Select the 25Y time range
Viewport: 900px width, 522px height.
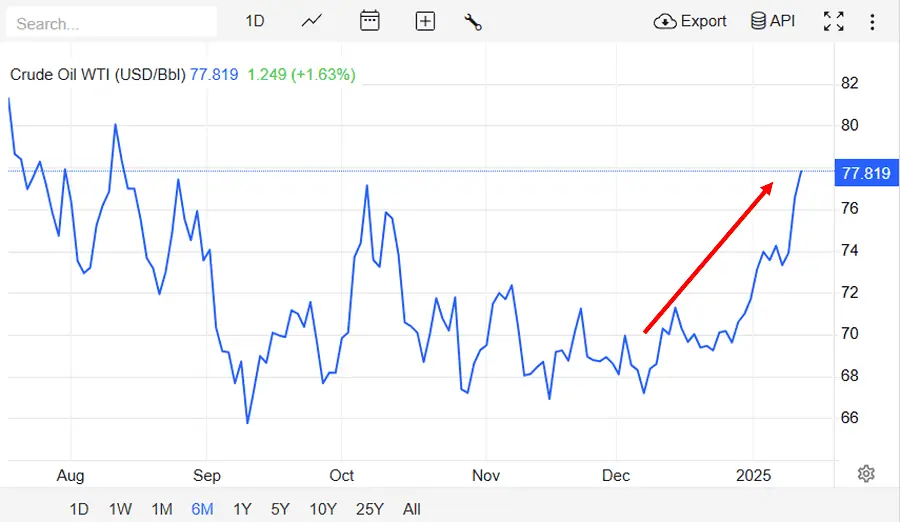click(x=369, y=509)
